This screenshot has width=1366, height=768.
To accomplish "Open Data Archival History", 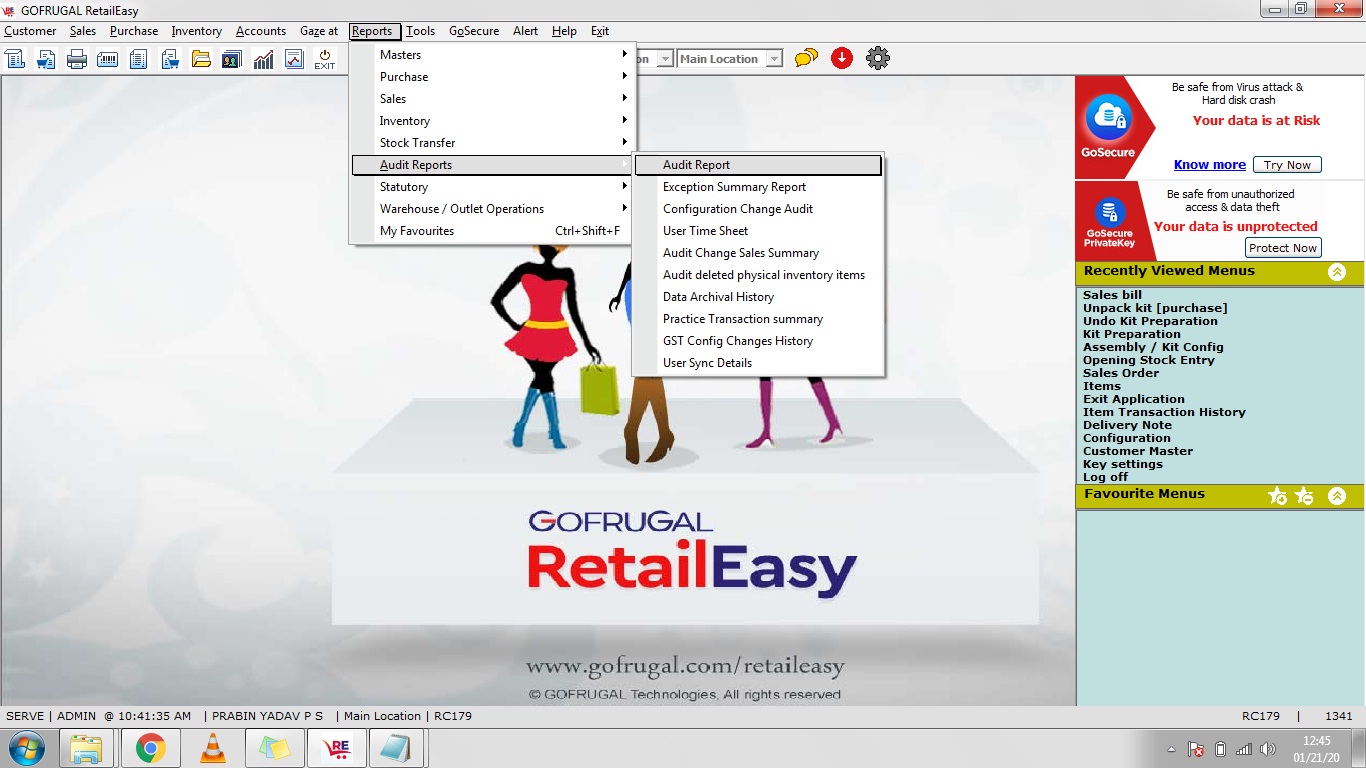I will coord(758,297).
